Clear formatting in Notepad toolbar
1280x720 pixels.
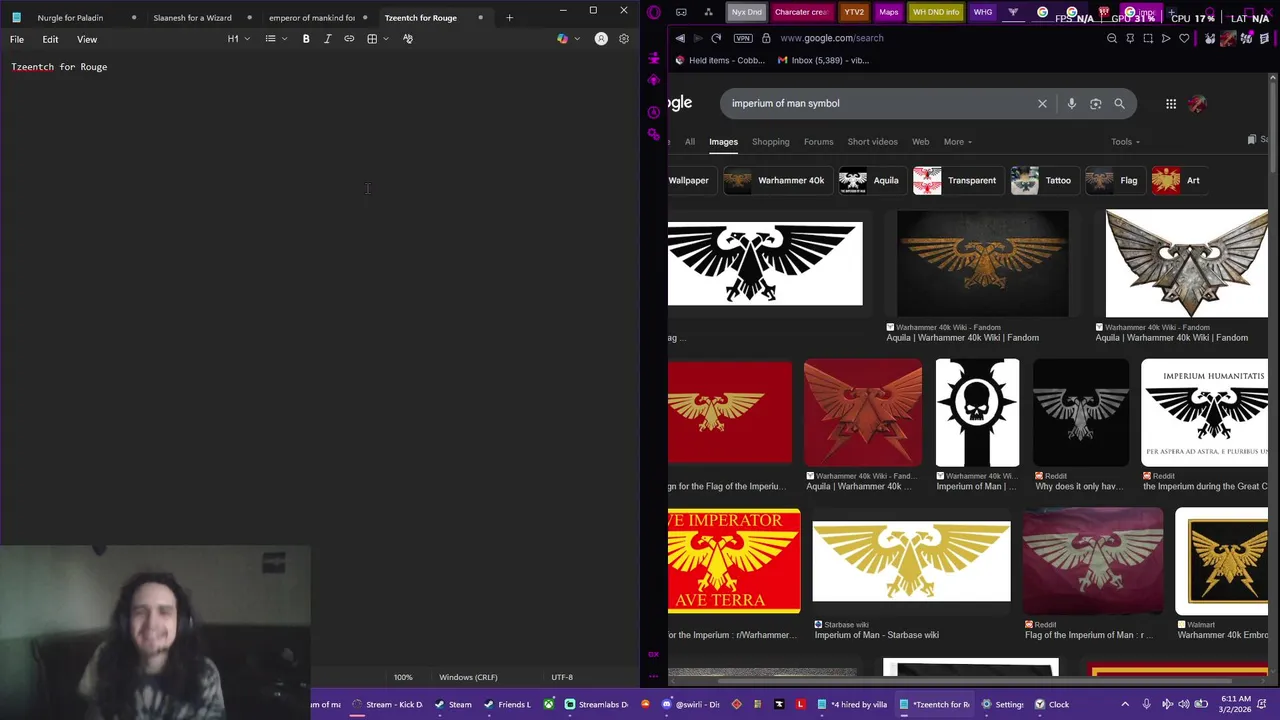(408, 39)
